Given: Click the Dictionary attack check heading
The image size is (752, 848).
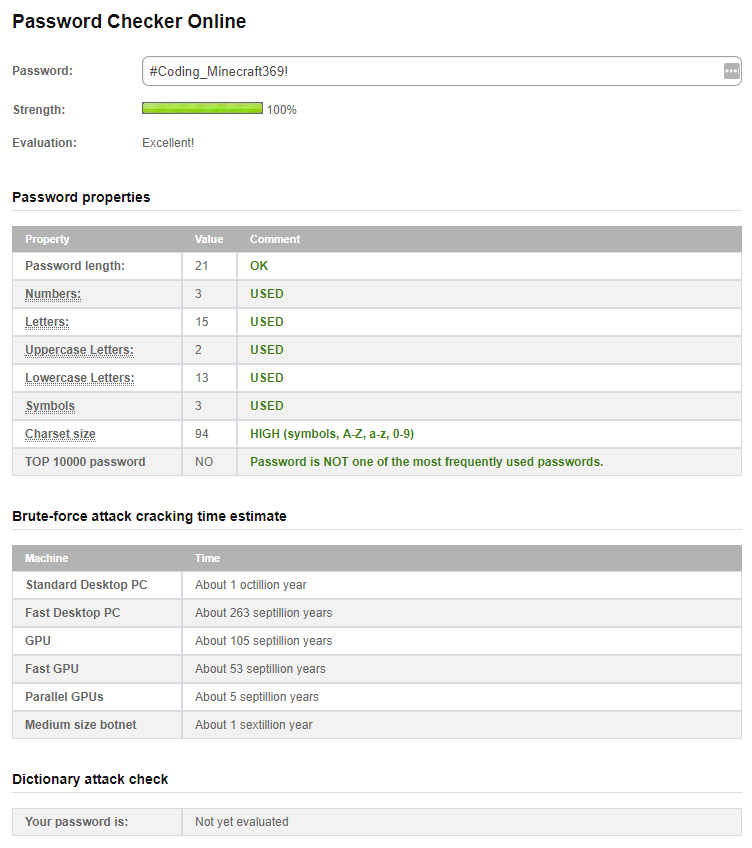Looking at the screenshot, I should (x=90, y=778).
